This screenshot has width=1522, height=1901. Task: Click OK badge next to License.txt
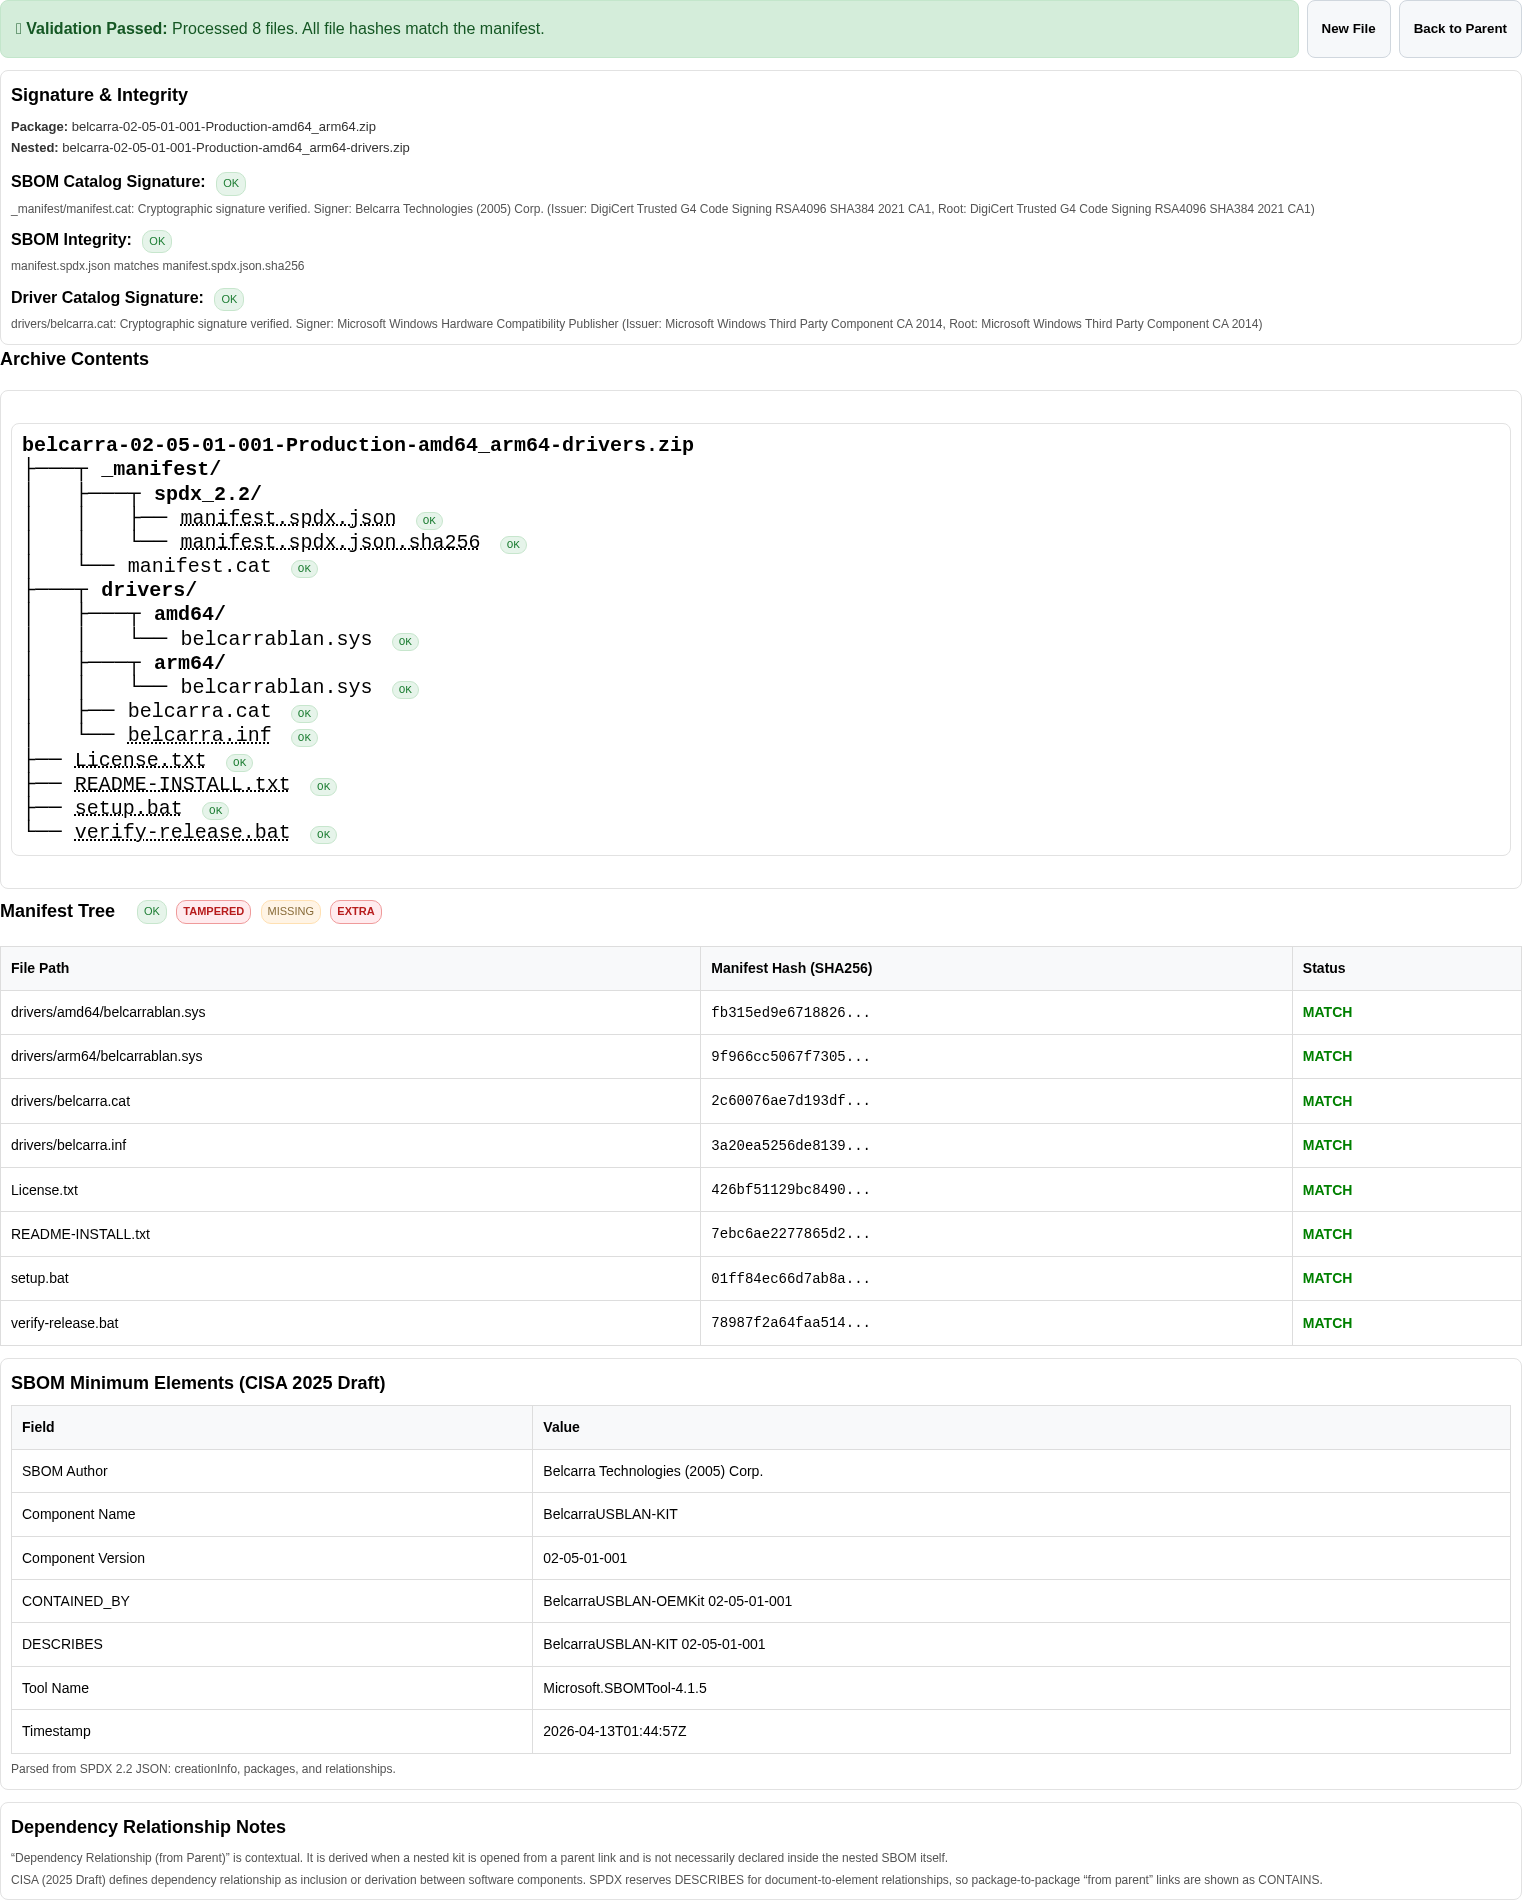pos(239,763)
